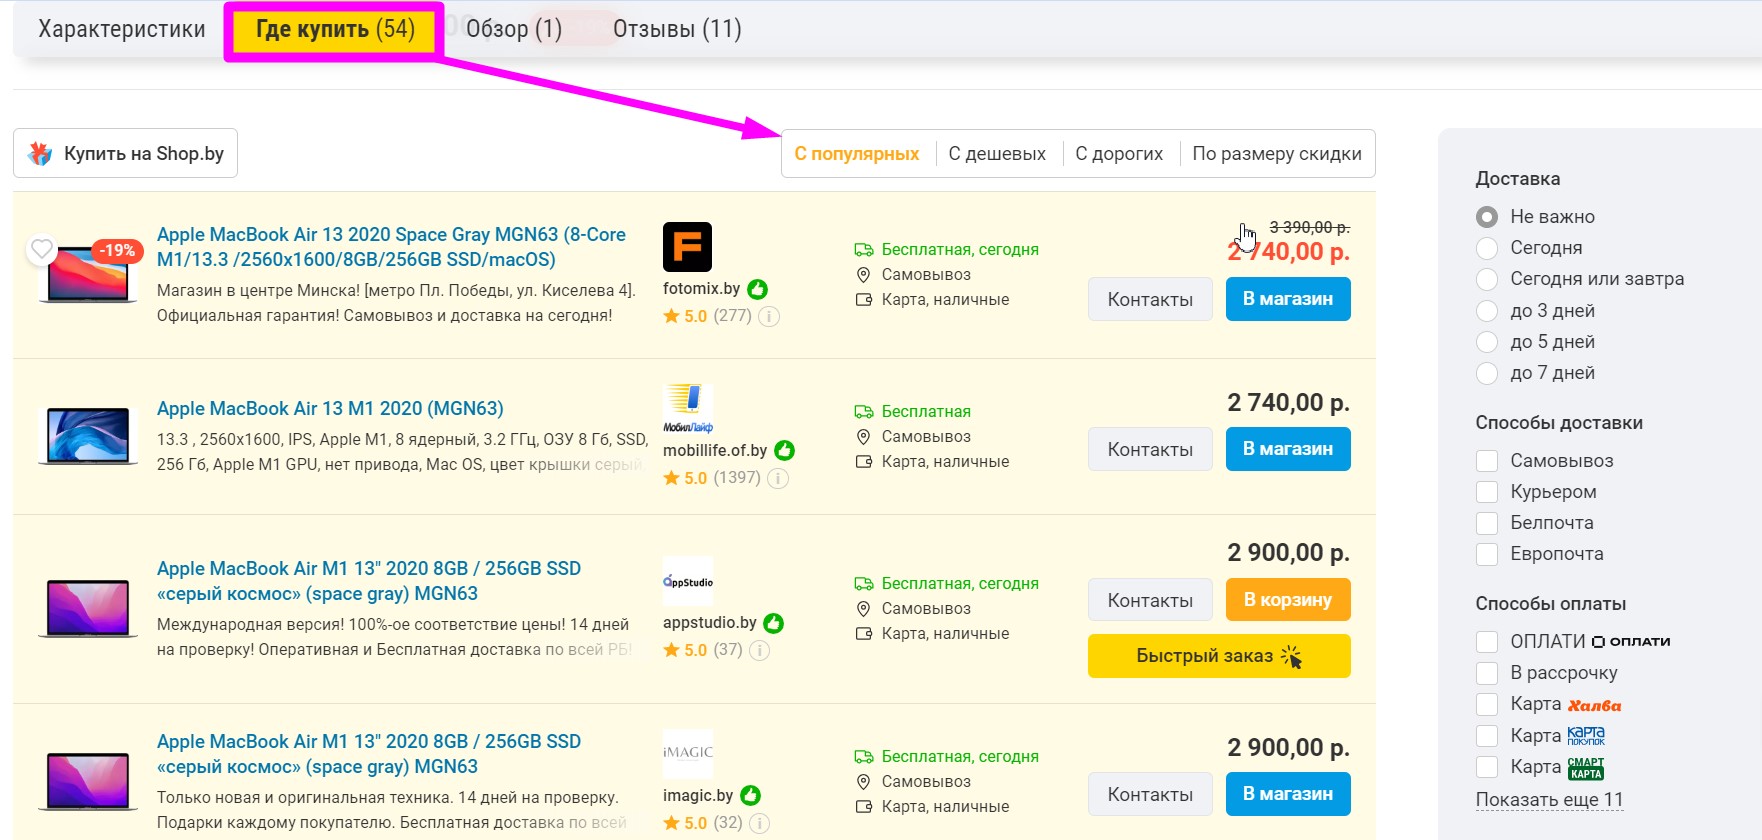Expand Показать еще 11 payment options

pyautogui.click(x=1549, y=800)
